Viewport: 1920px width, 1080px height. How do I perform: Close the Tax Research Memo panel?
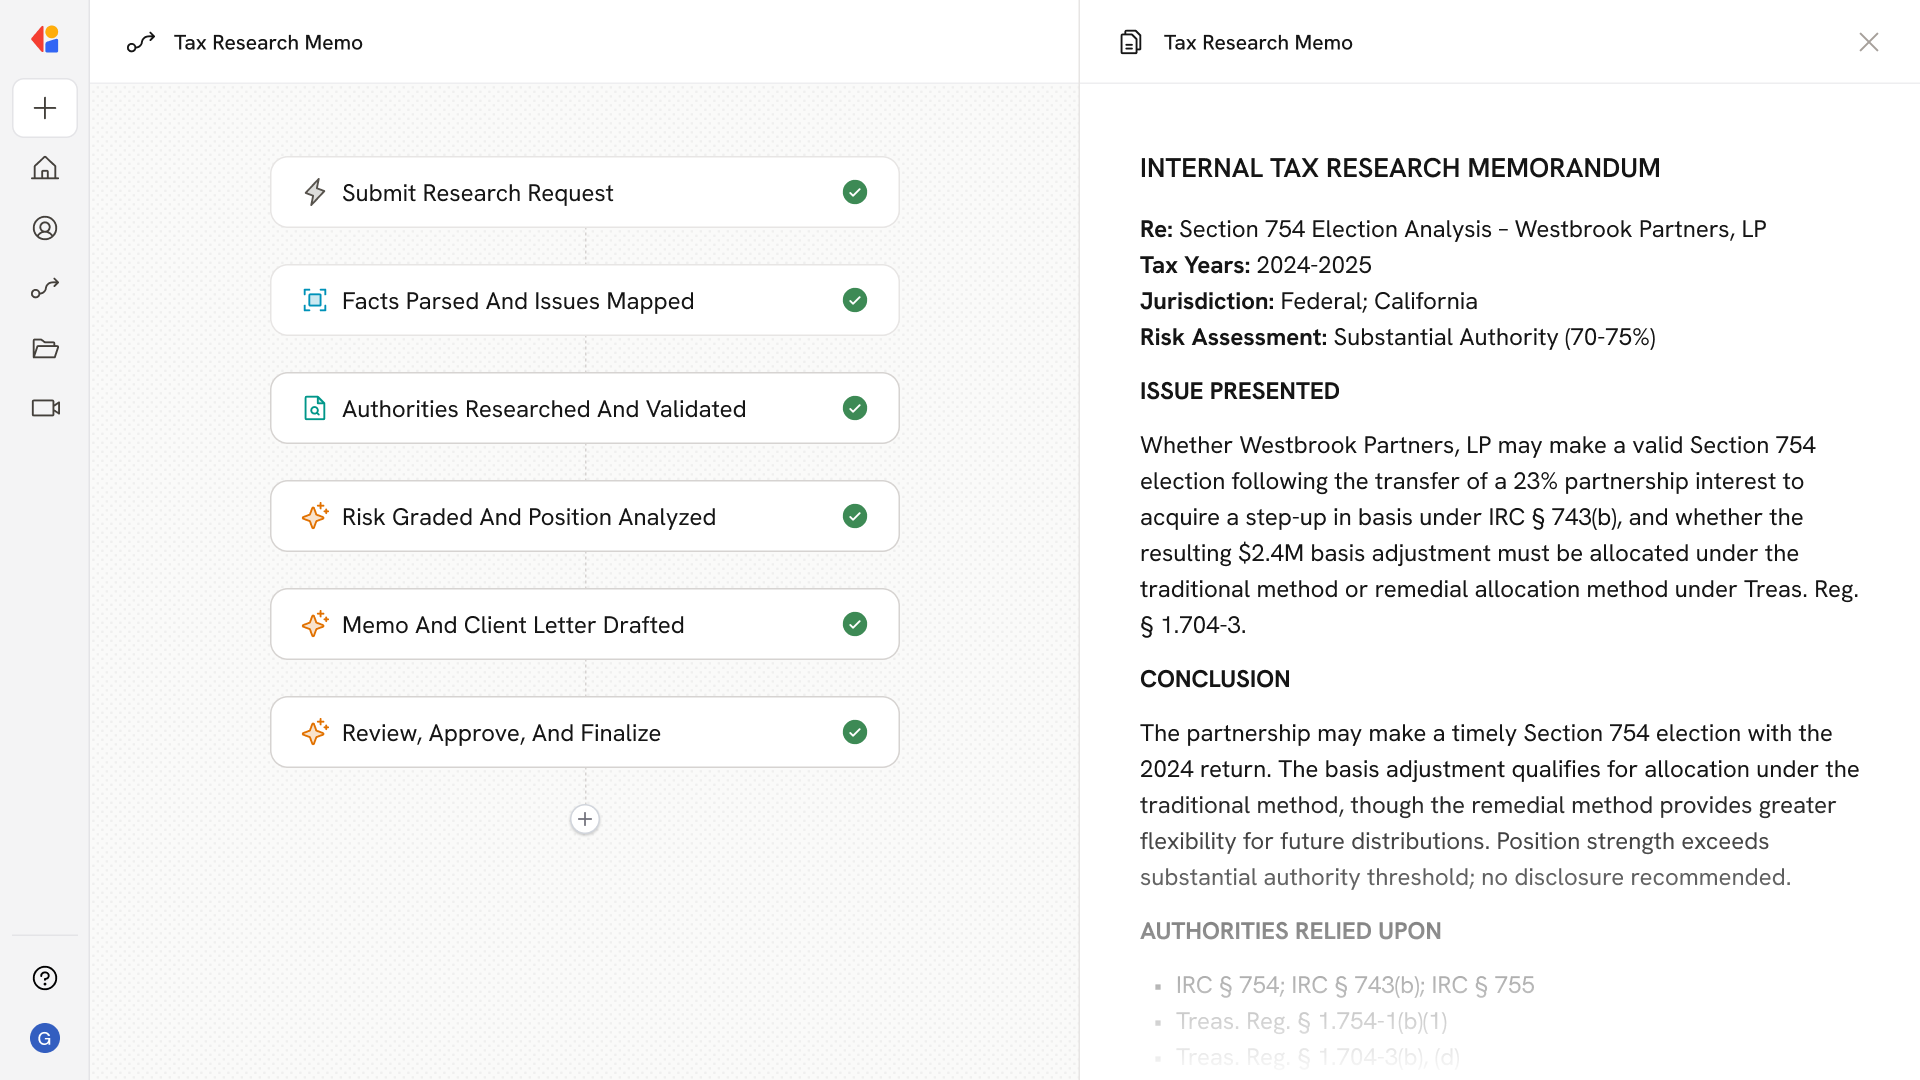click(1868, 42)
